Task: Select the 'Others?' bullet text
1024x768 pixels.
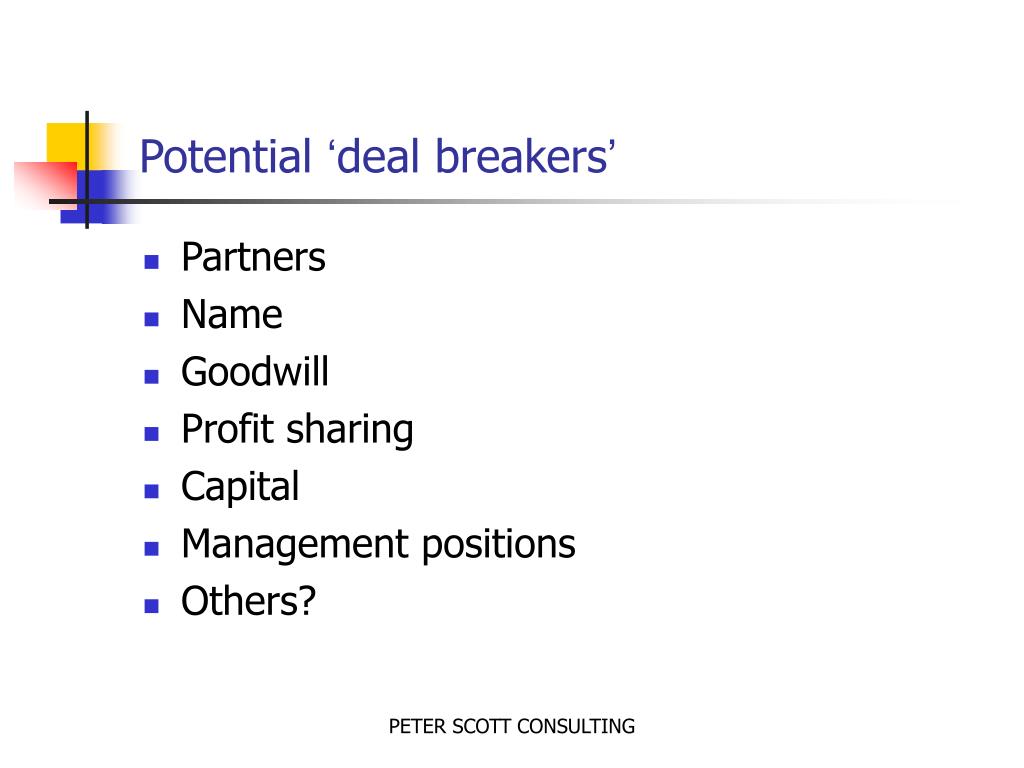Action: click(x=248, y=601)
